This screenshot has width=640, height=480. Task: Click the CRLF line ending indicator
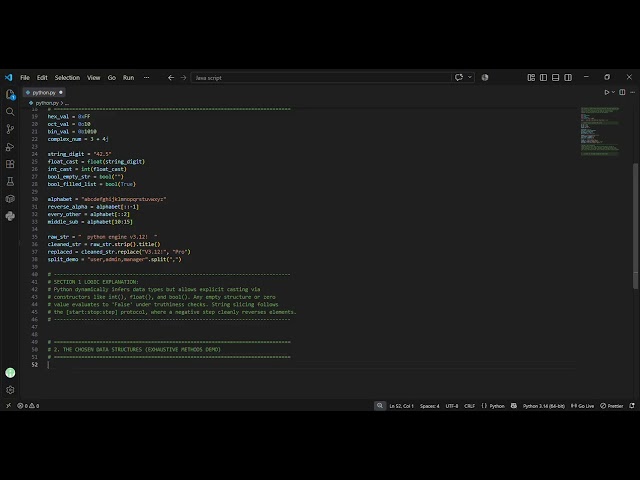[x=469, y=406]
